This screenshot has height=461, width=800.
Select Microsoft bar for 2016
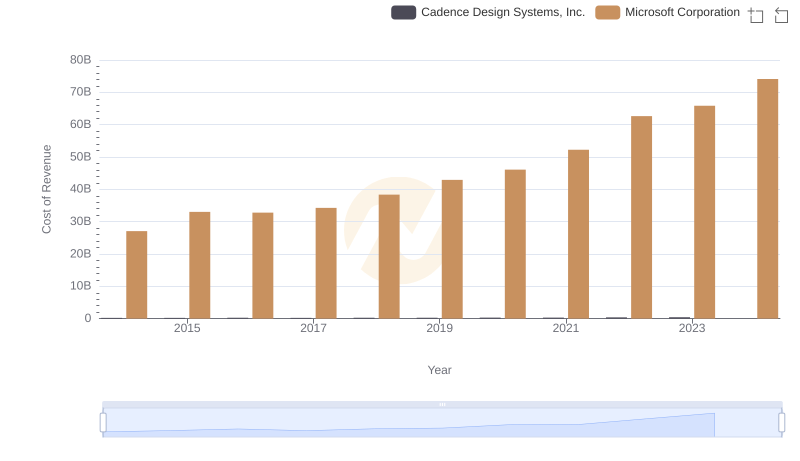(x=263, y=266)
